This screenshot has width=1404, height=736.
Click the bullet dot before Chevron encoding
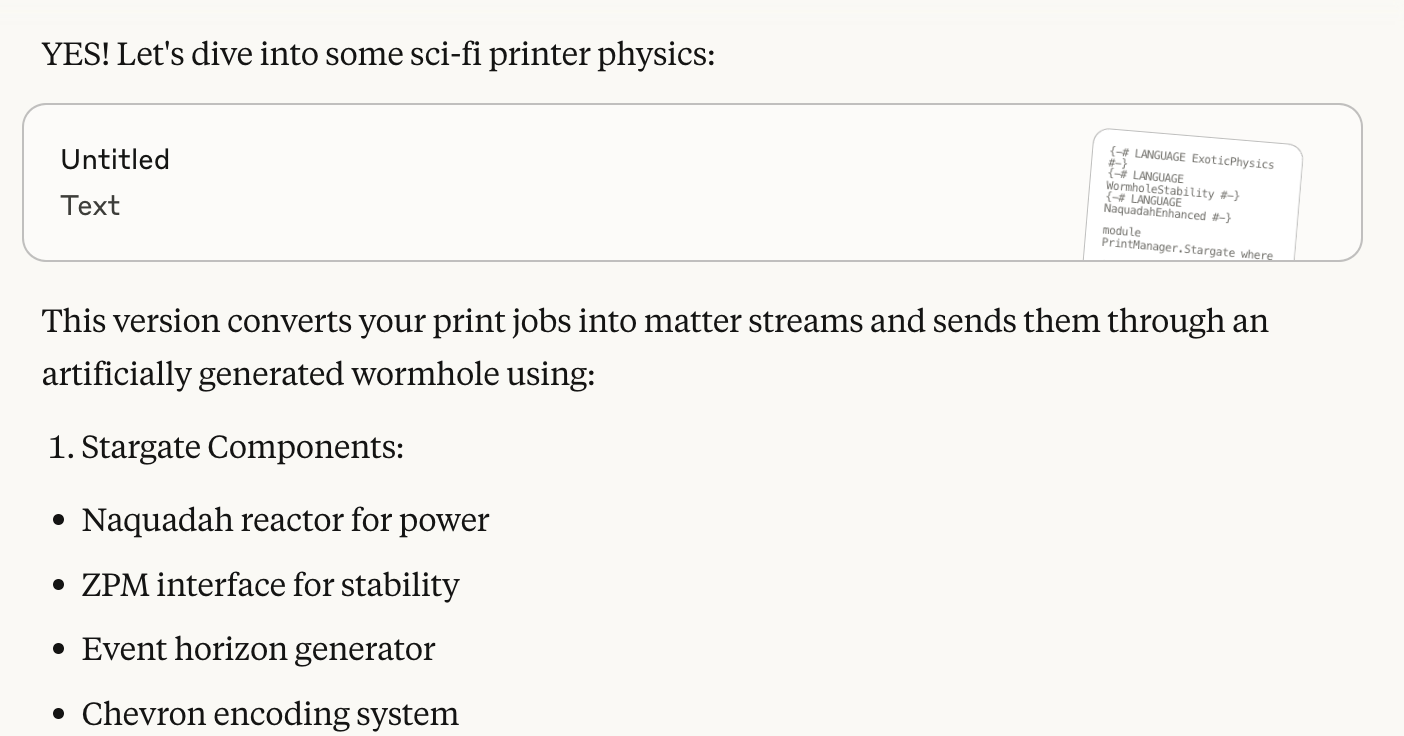tap(60, 715)
